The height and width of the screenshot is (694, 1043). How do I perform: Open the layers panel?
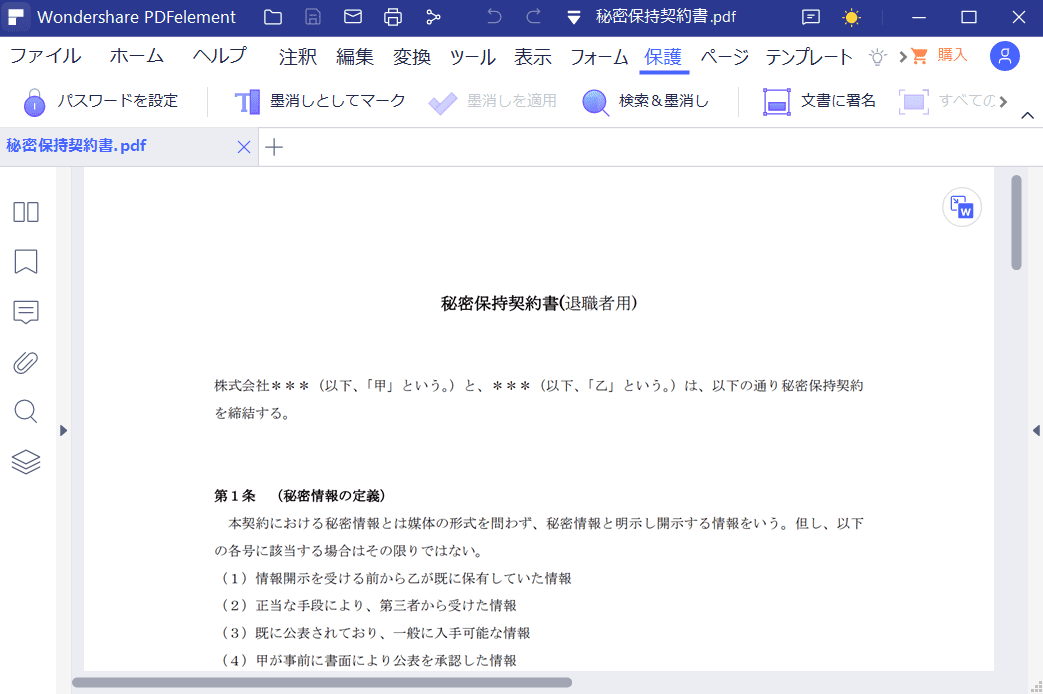(25, 461)
